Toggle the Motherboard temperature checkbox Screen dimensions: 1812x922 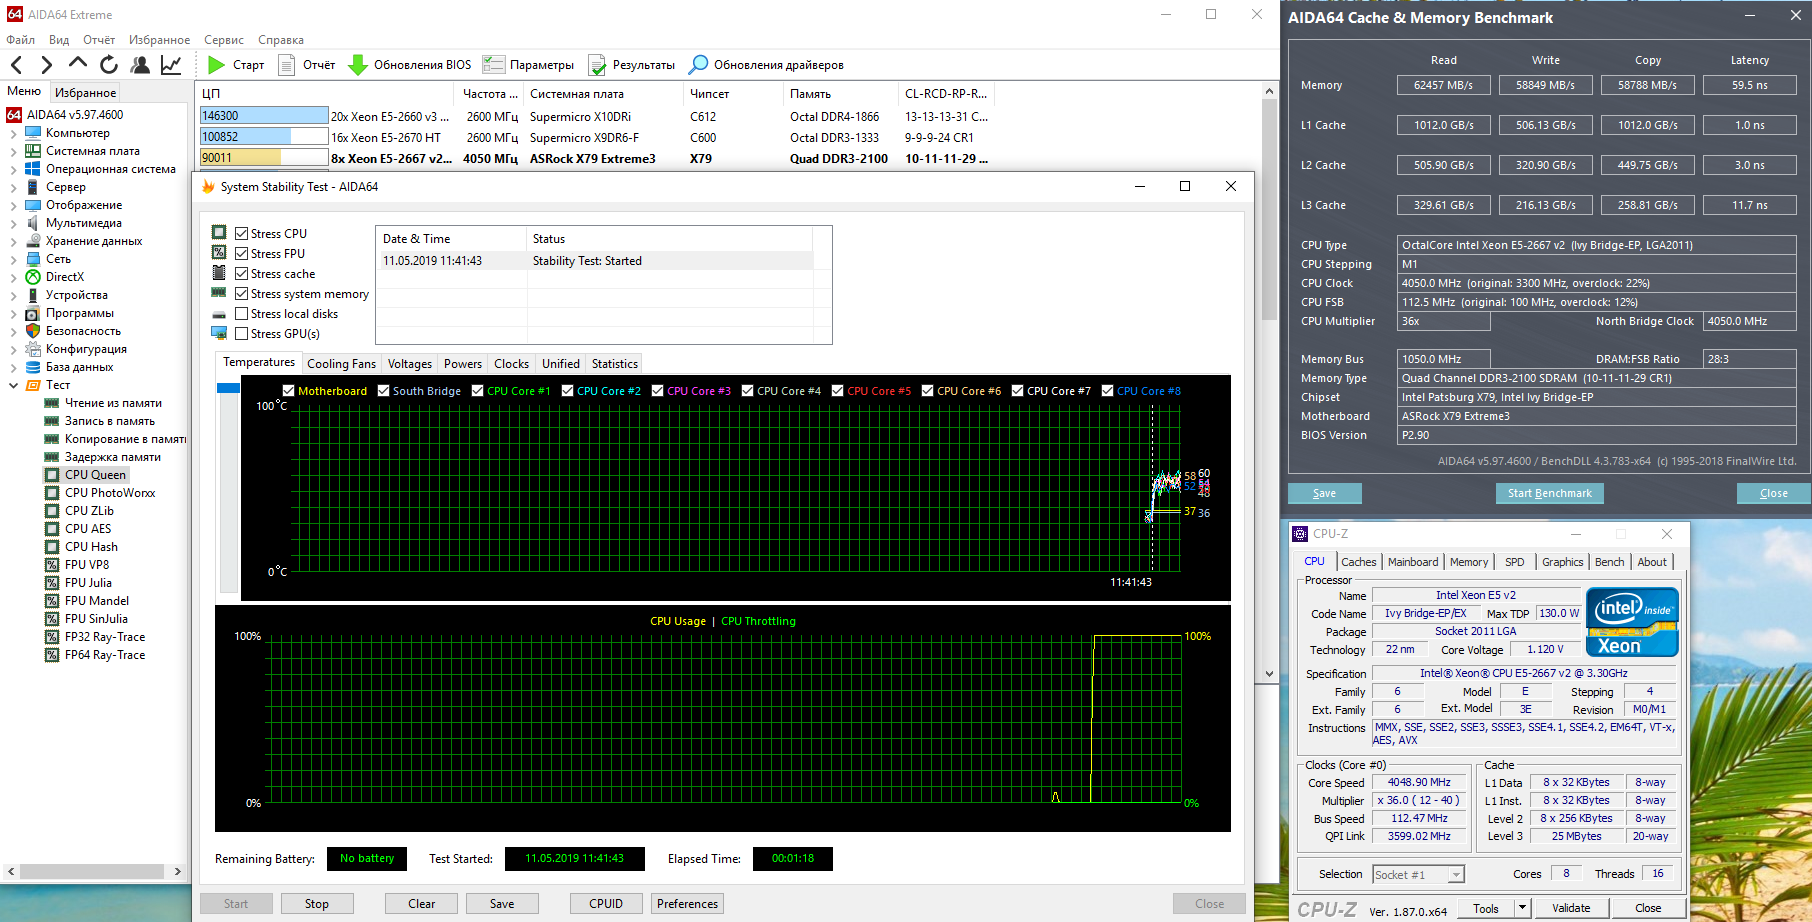[289, 391]
